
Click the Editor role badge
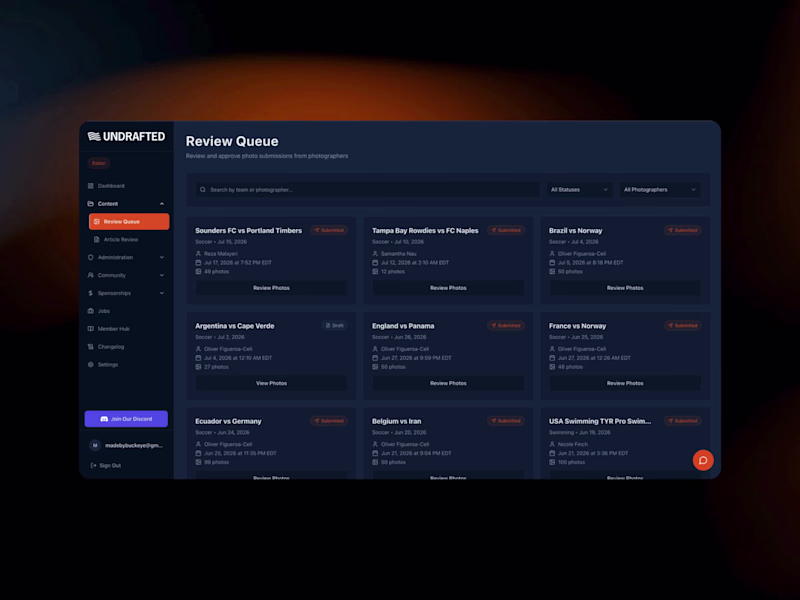click(98, 163)
